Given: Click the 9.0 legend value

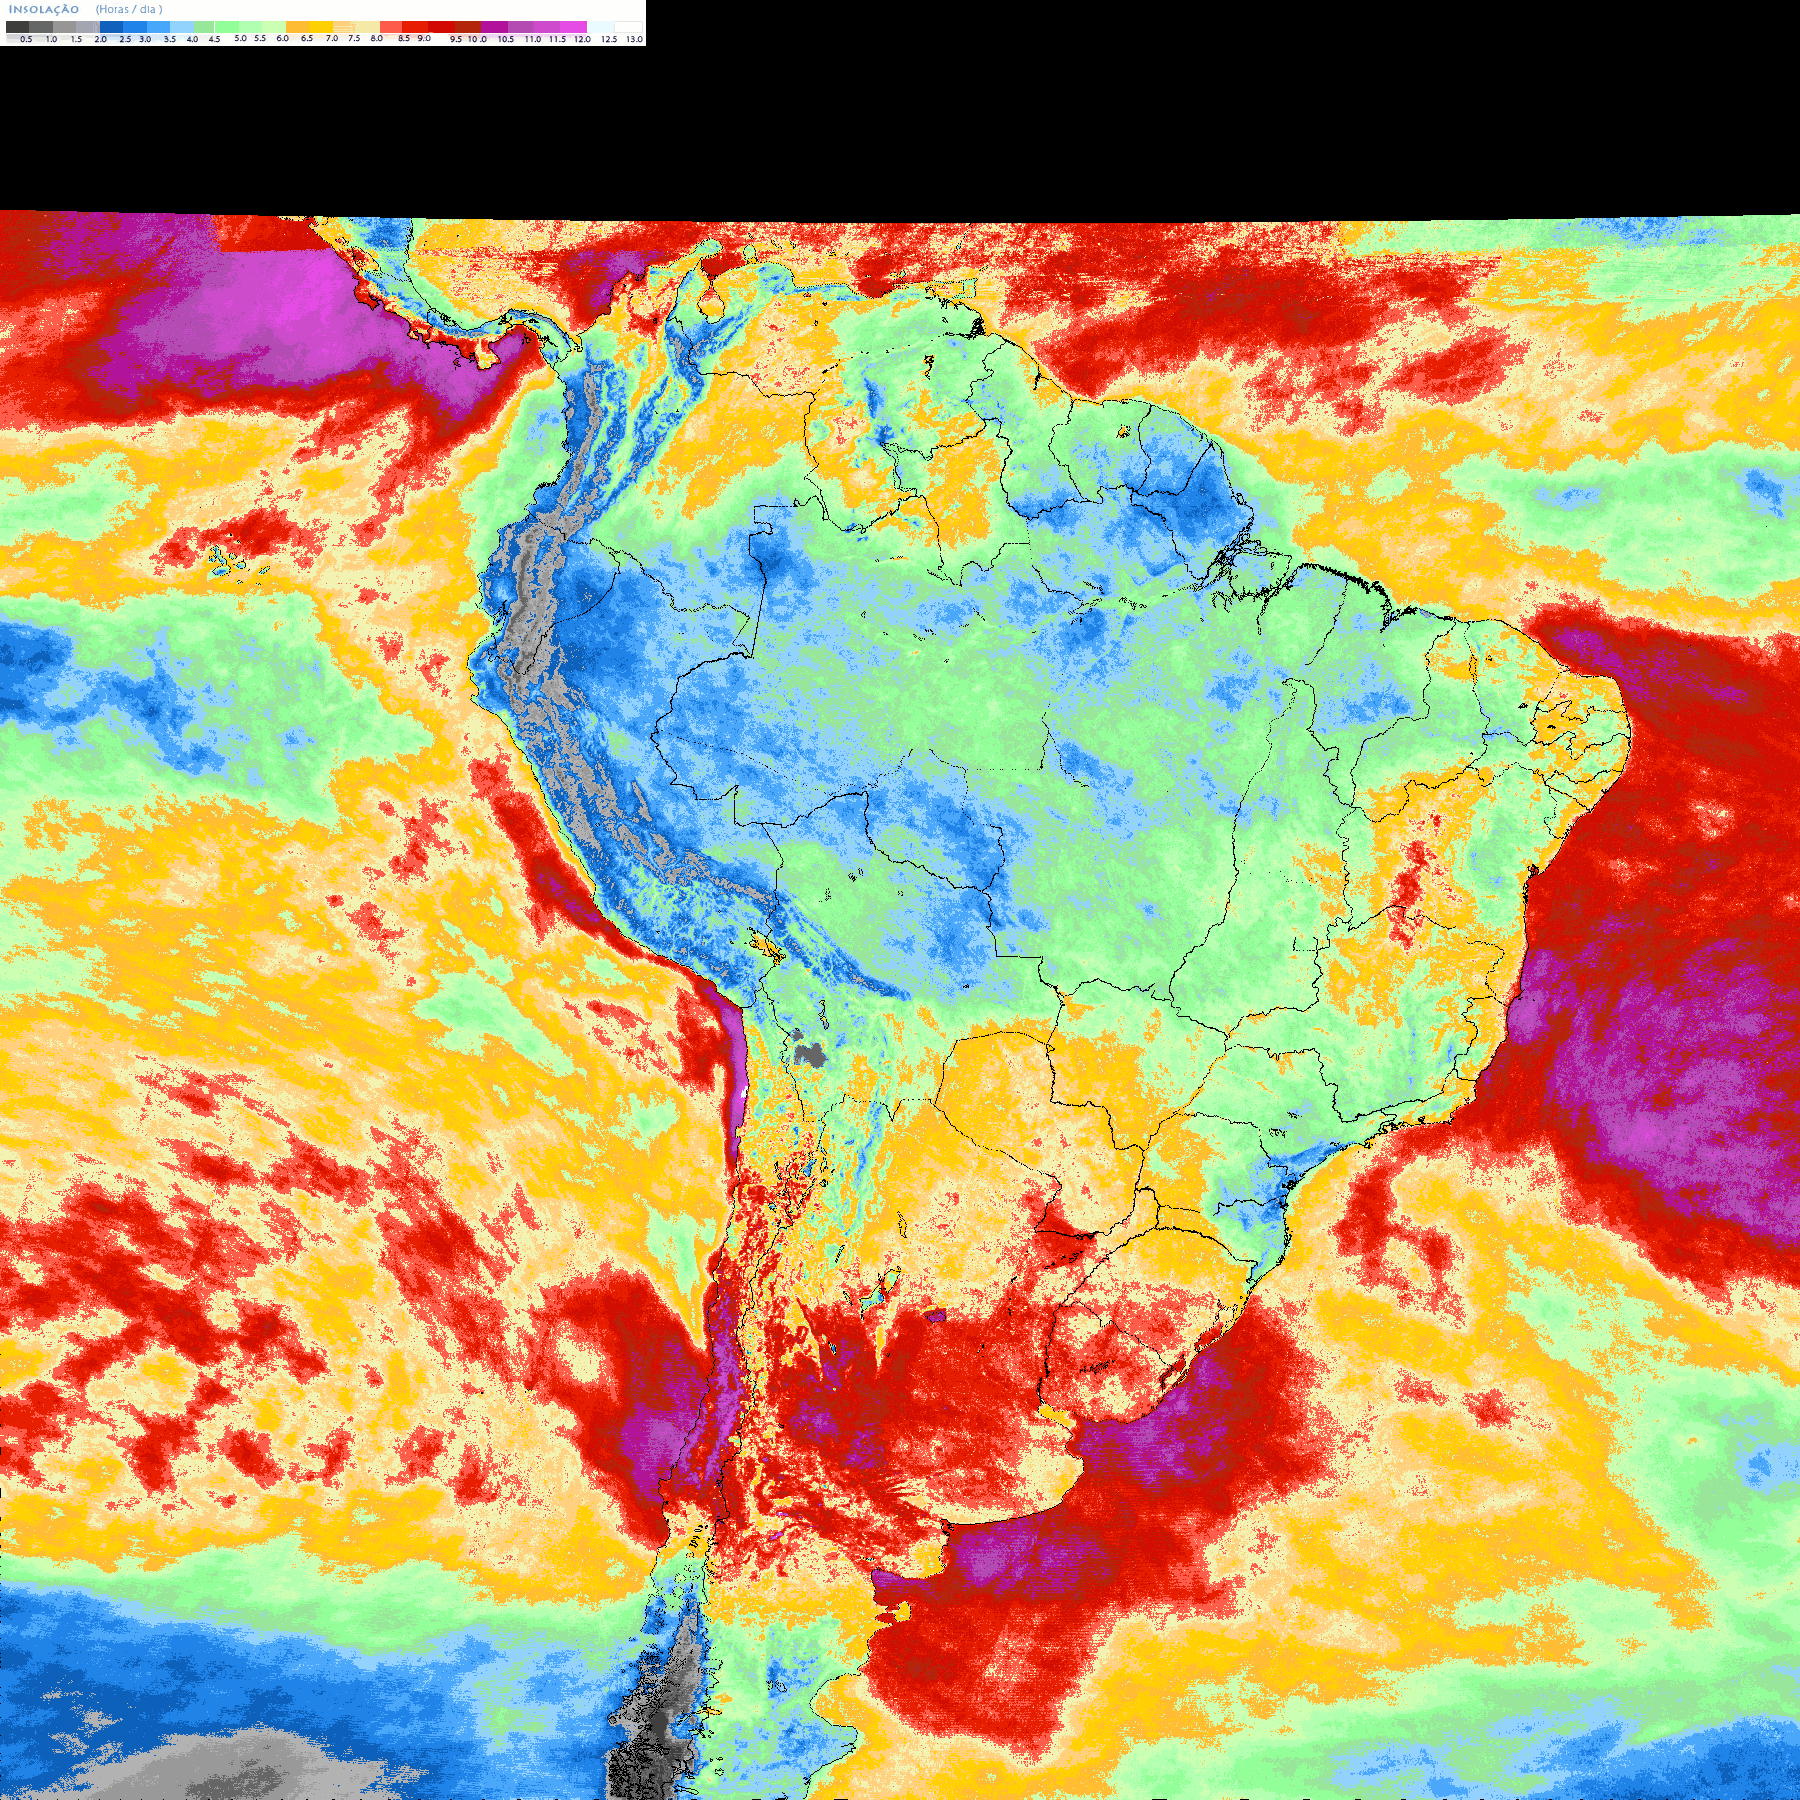Looking at the screenshot, I should tap(424, 38).
